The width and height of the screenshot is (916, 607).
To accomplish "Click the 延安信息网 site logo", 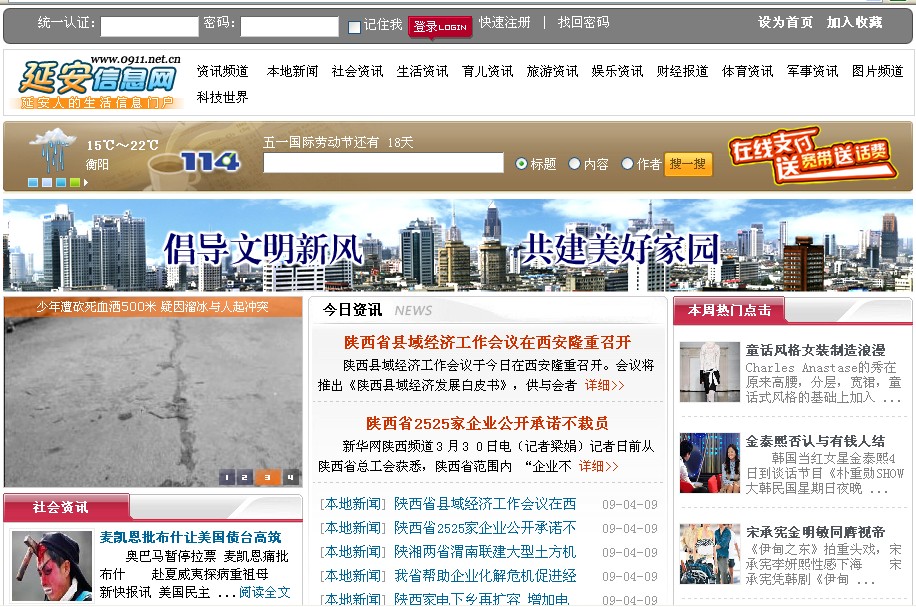I will click(x=96, y=82).
